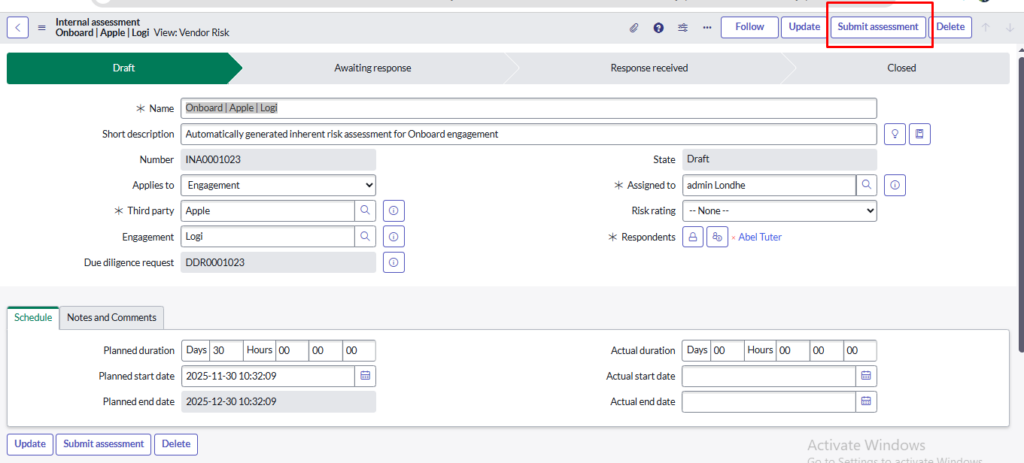Open the Abel Tuter respondent link
The height and width of the screenshot is (463, 1024).
[x=760, y=237]
